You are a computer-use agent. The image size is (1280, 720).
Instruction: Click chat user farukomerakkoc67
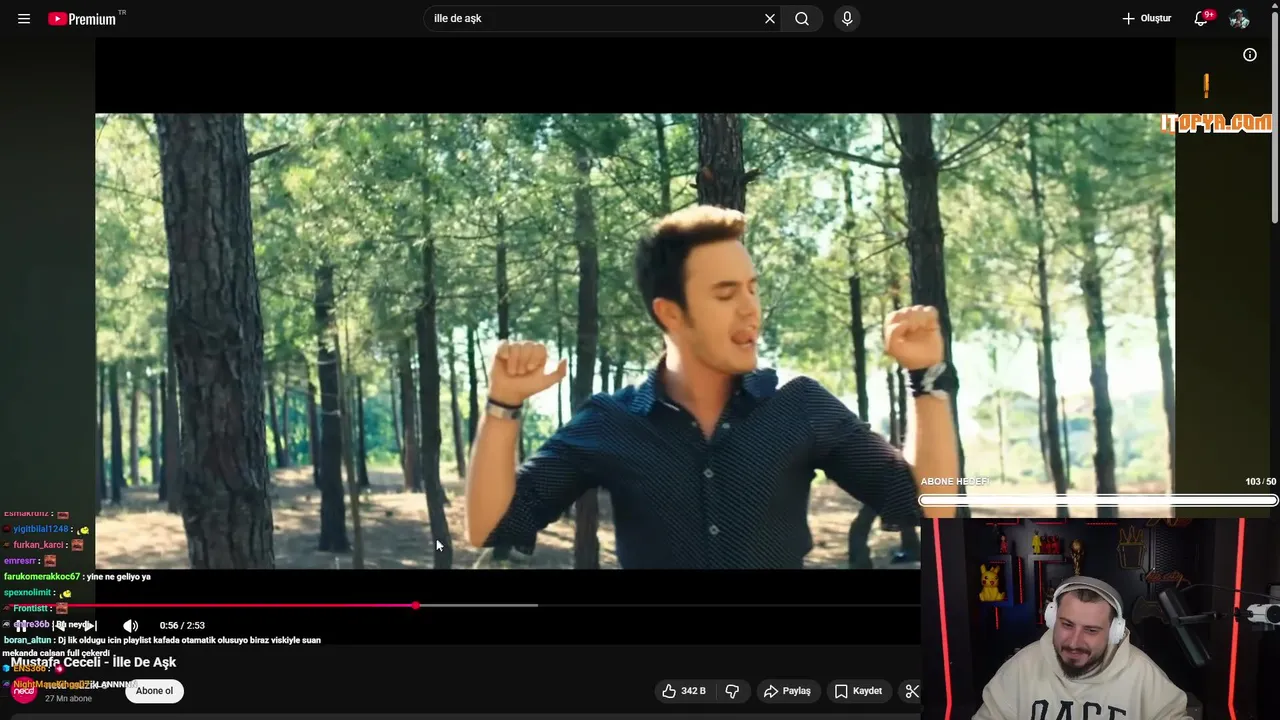[x=41, y=577]
